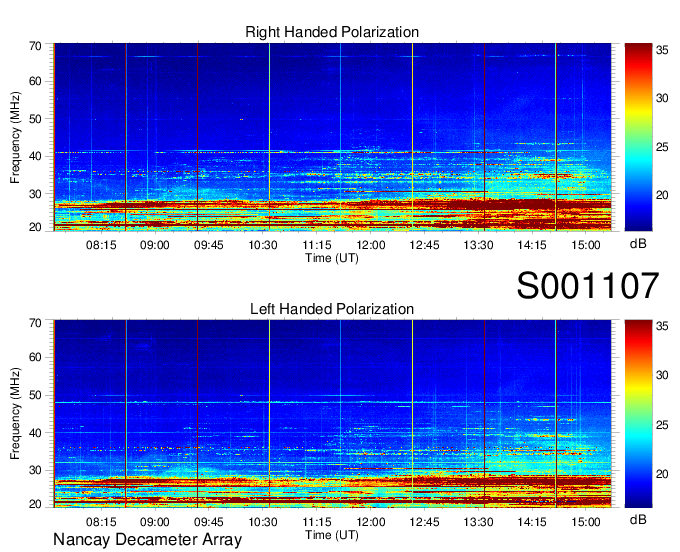
Task: Select the Frequency (MHz) axis label of Left Handed plot
Action: point(15,414)
